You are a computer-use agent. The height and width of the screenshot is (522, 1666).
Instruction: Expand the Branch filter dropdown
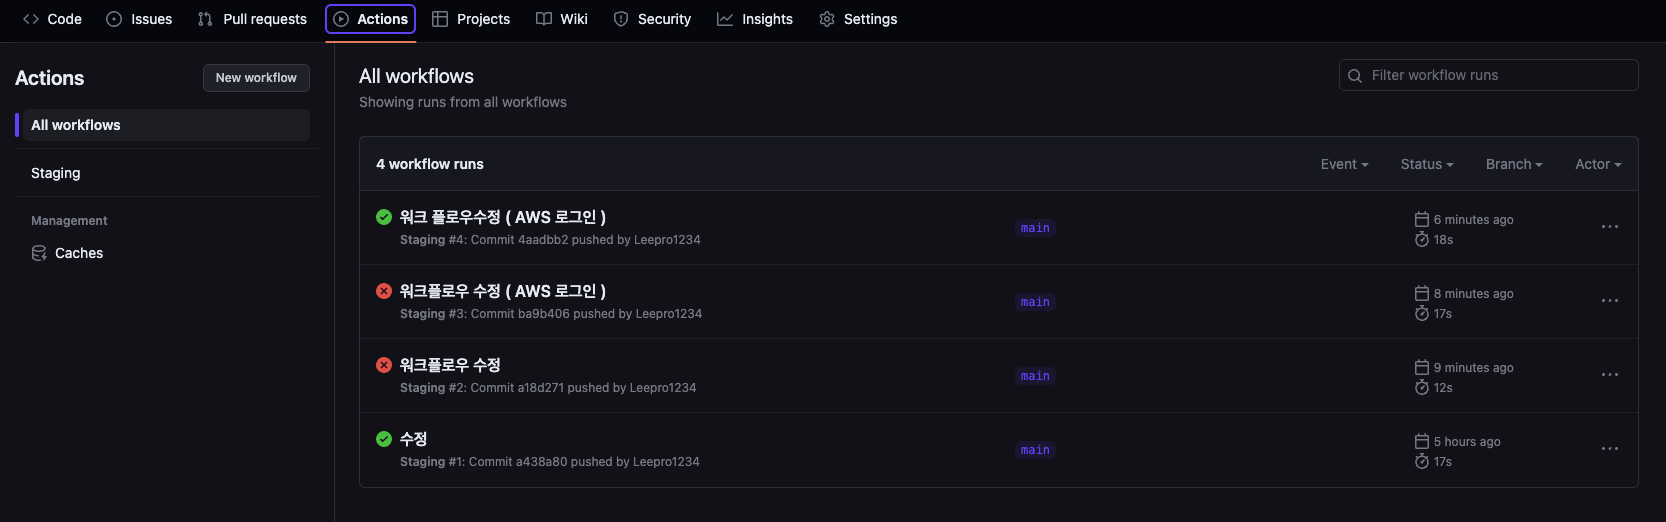1514,164
